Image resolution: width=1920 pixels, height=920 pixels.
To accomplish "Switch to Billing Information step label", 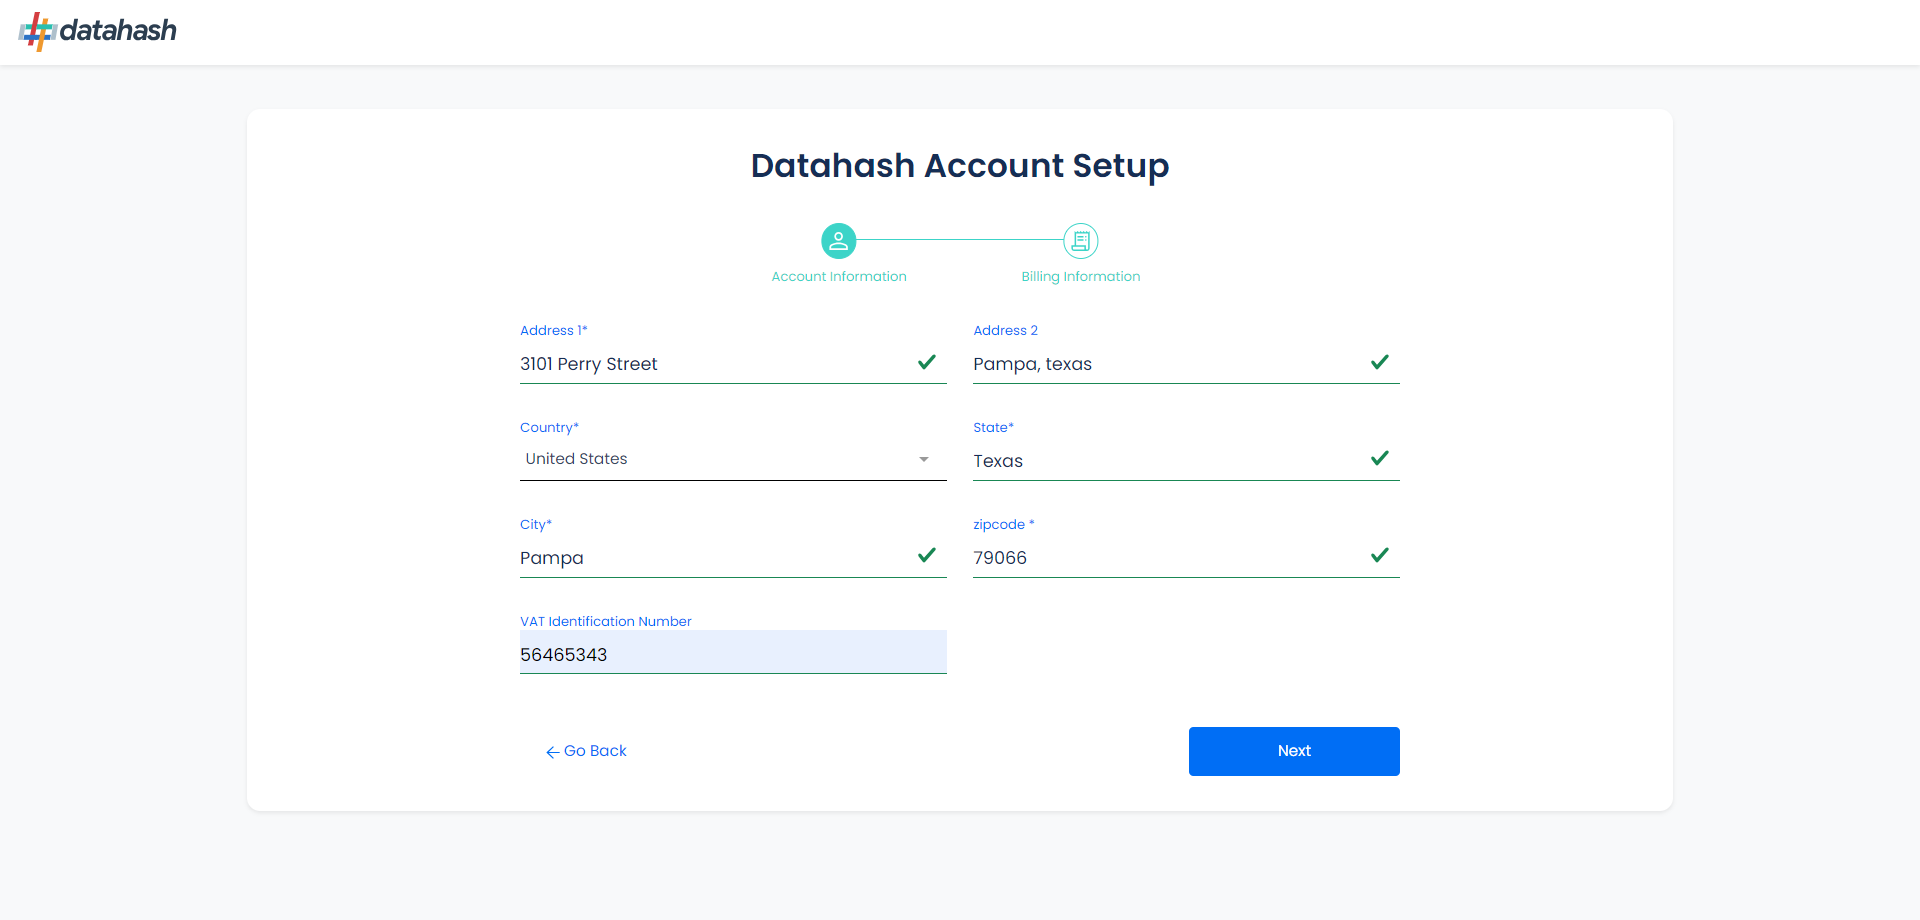I will (1081, 277).
